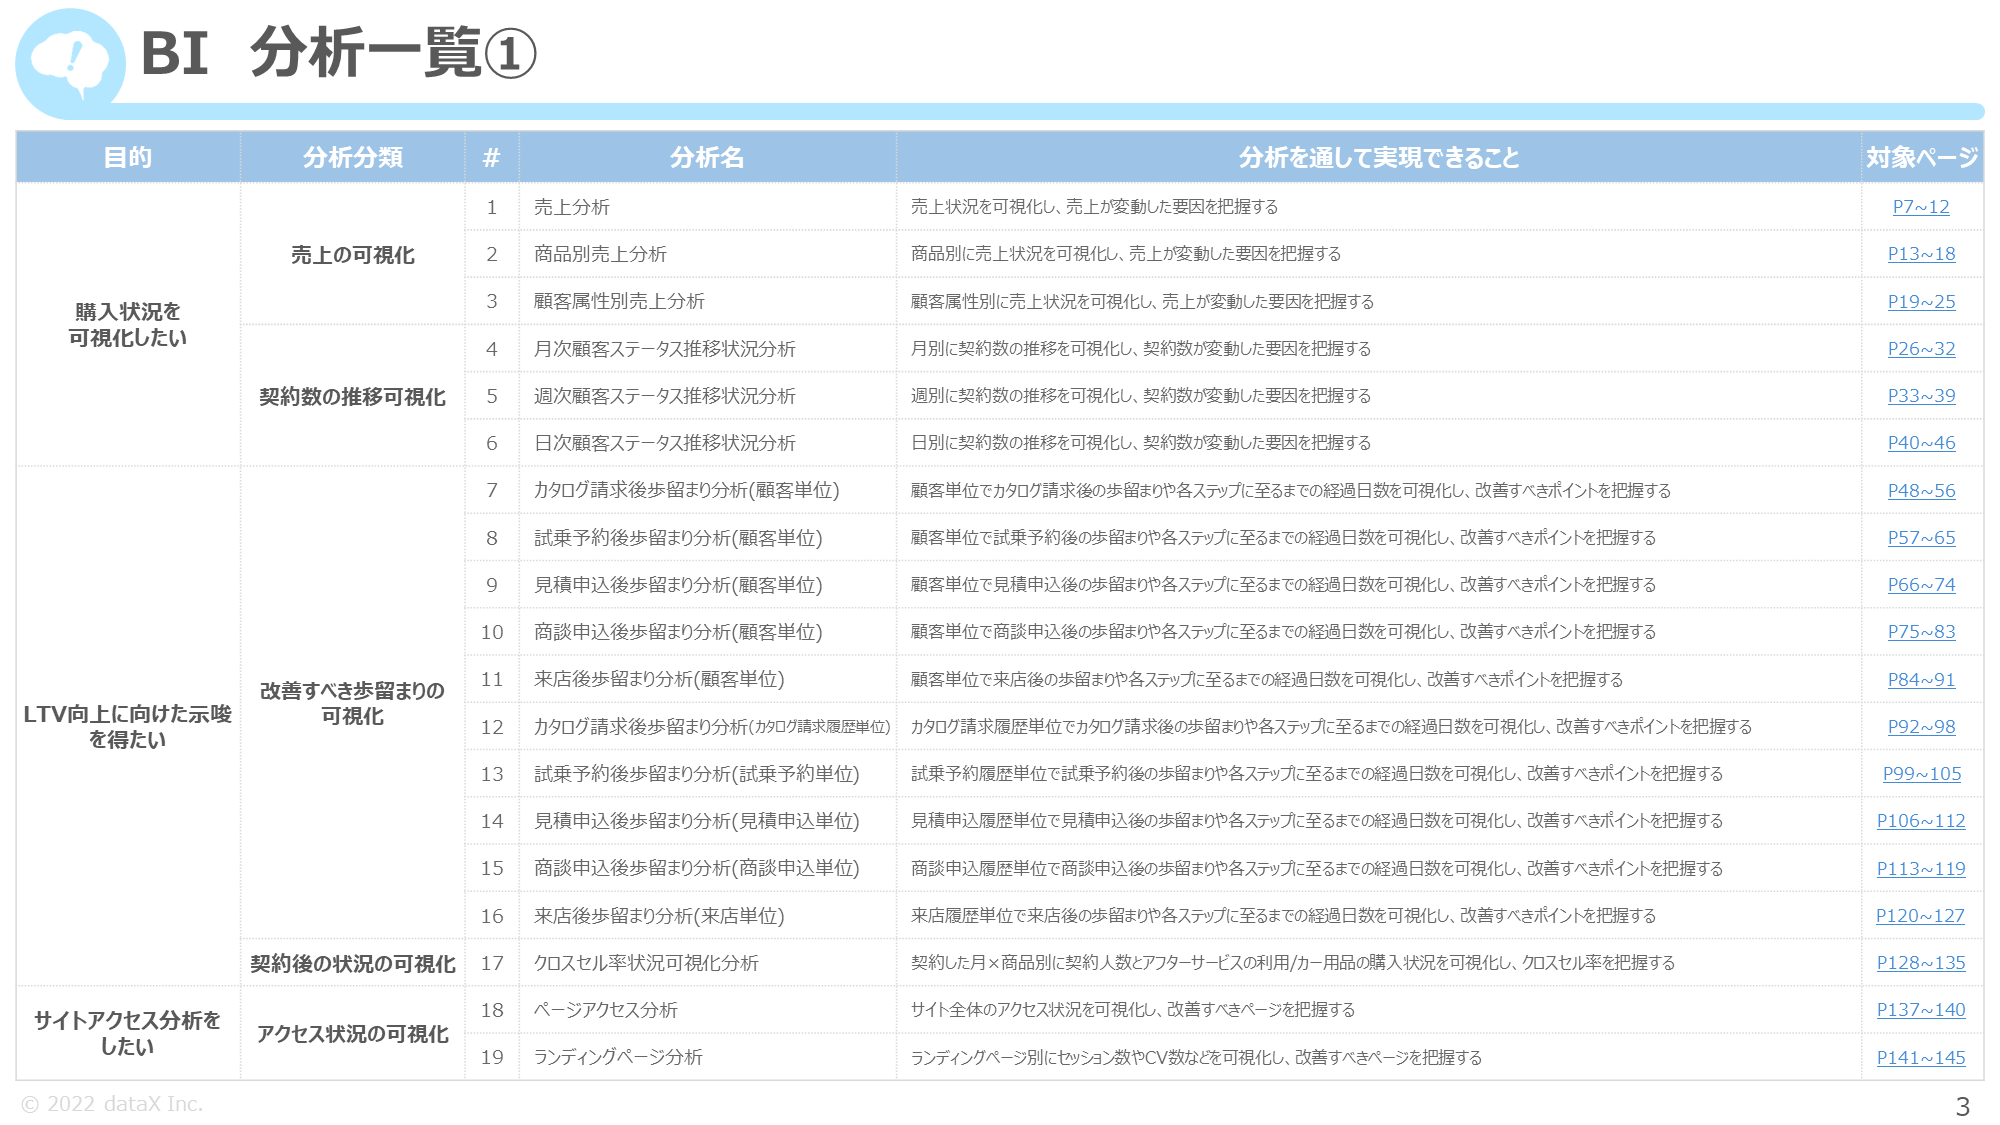This screenshot has width=2000, height=1125.
Task: Select the 契約後の状況の可視化 category cell
Action: (x=353, y=963)
